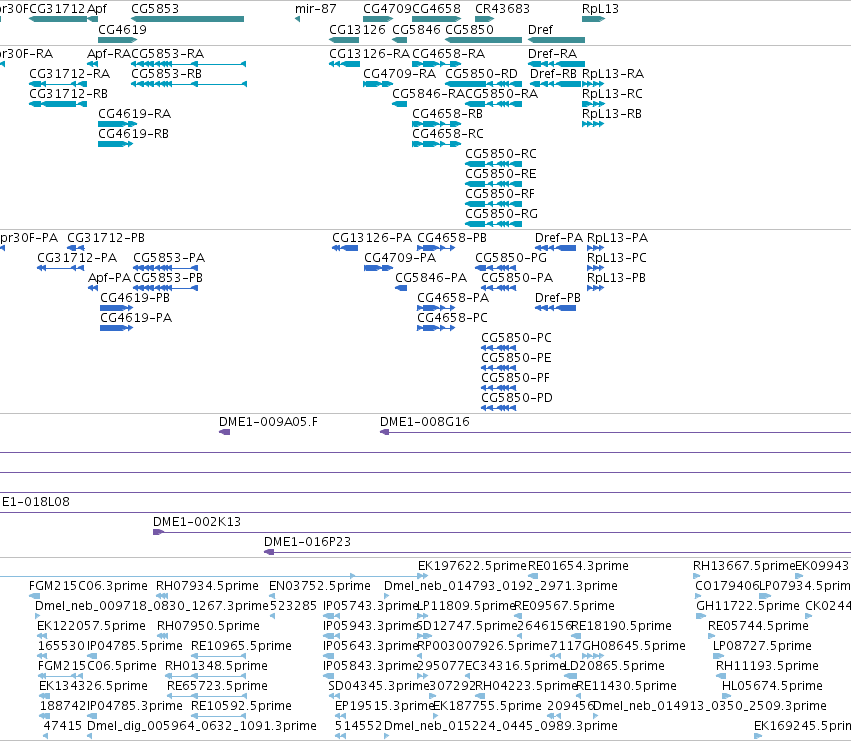Viewport: 851px width, 741px height.
Task: Select transcript RpL13-RB
Action: click(612, 114)
